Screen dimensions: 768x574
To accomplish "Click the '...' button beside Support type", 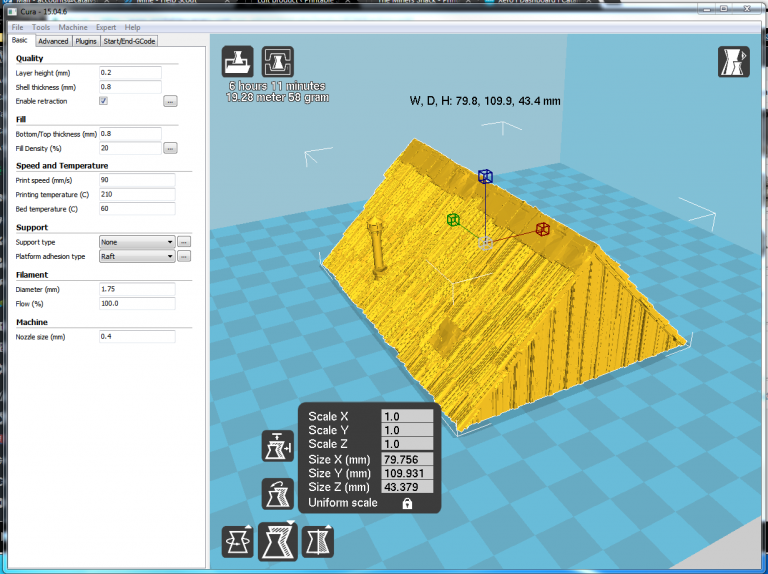I will (184, 242).
